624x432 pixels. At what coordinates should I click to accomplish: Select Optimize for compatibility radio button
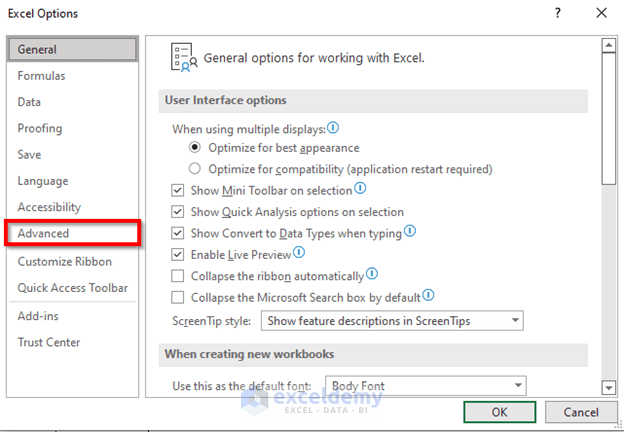coord(195,169)
